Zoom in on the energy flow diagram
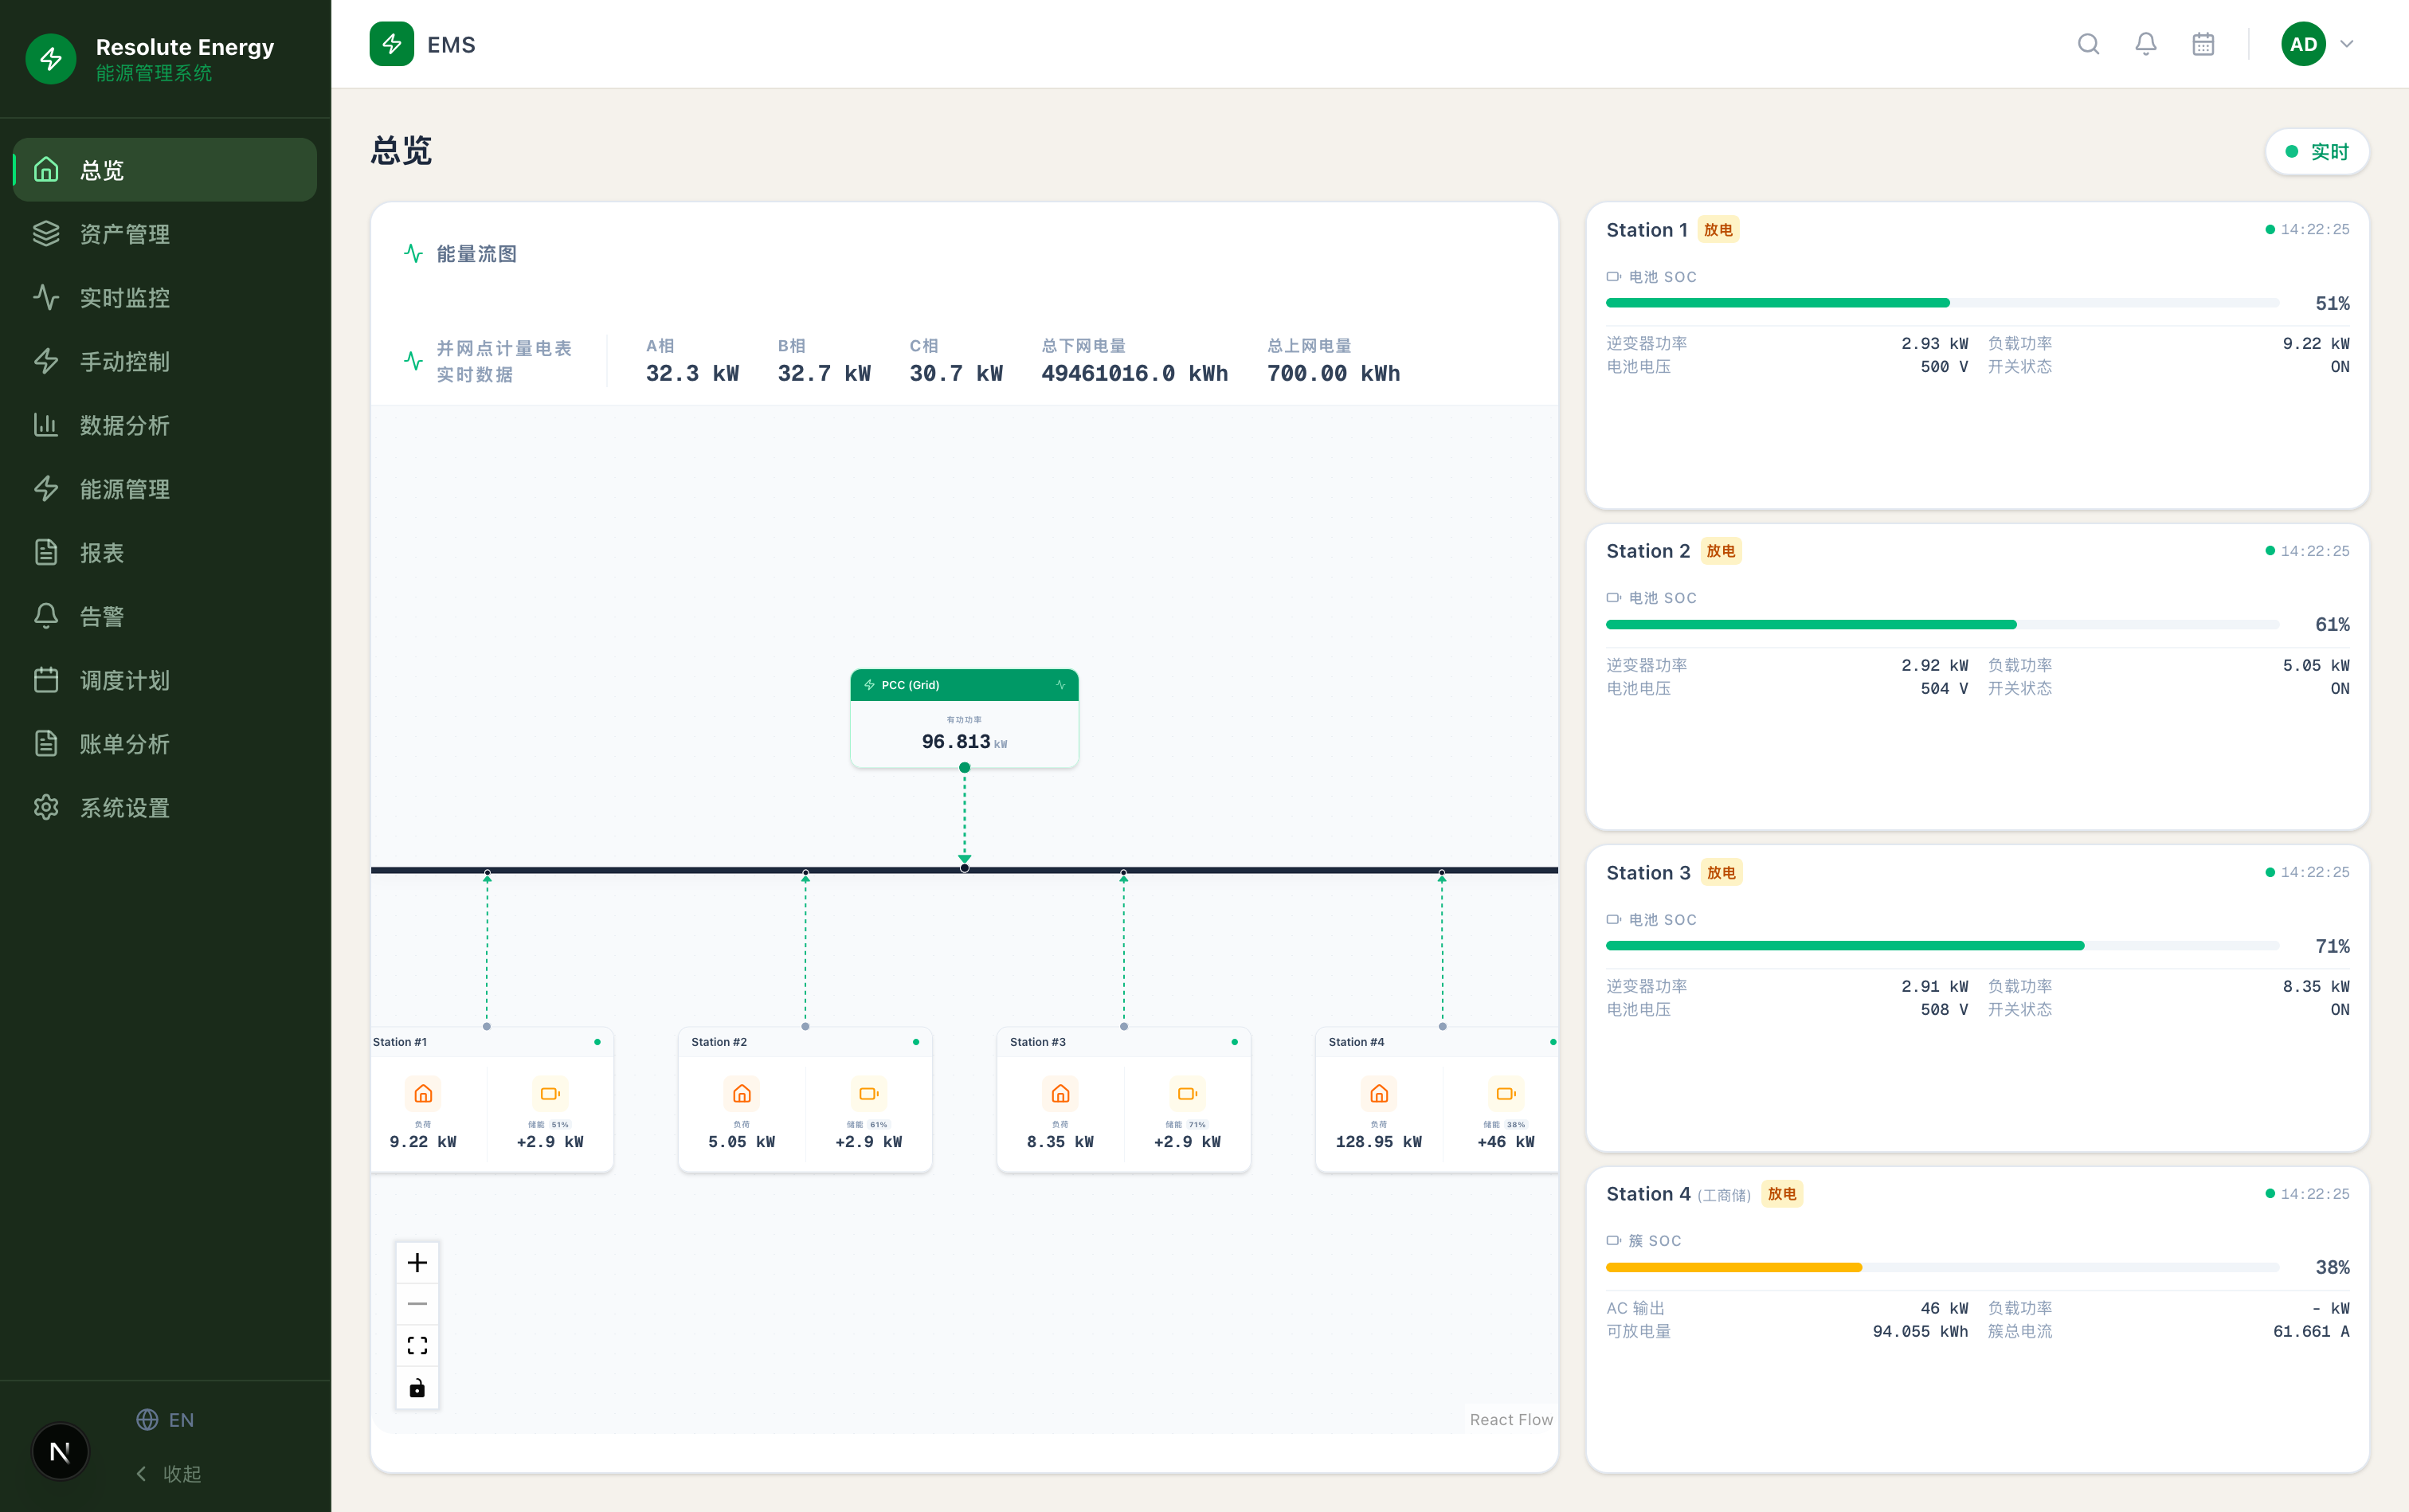This screenshot has height=1512, width=2409. click(417, 1262)
